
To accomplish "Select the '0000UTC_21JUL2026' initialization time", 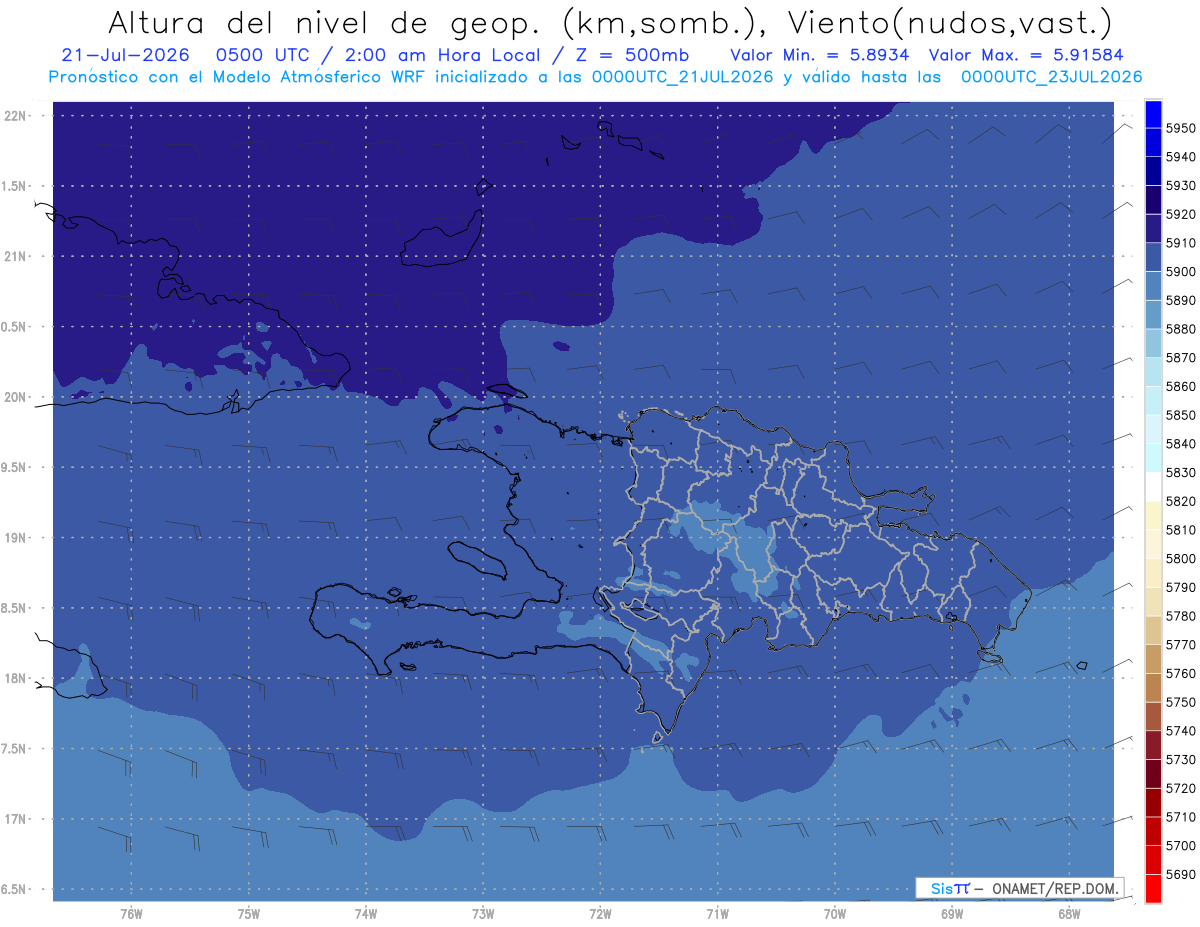I will (684, 77).
